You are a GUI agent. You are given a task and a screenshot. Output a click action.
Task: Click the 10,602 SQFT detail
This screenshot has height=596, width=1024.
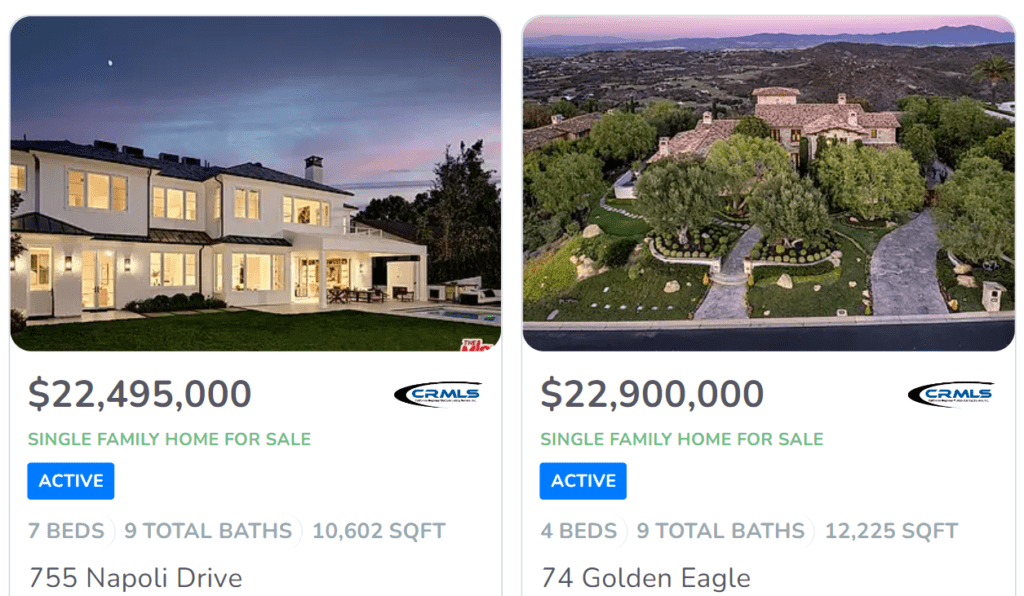pos(379,531)
